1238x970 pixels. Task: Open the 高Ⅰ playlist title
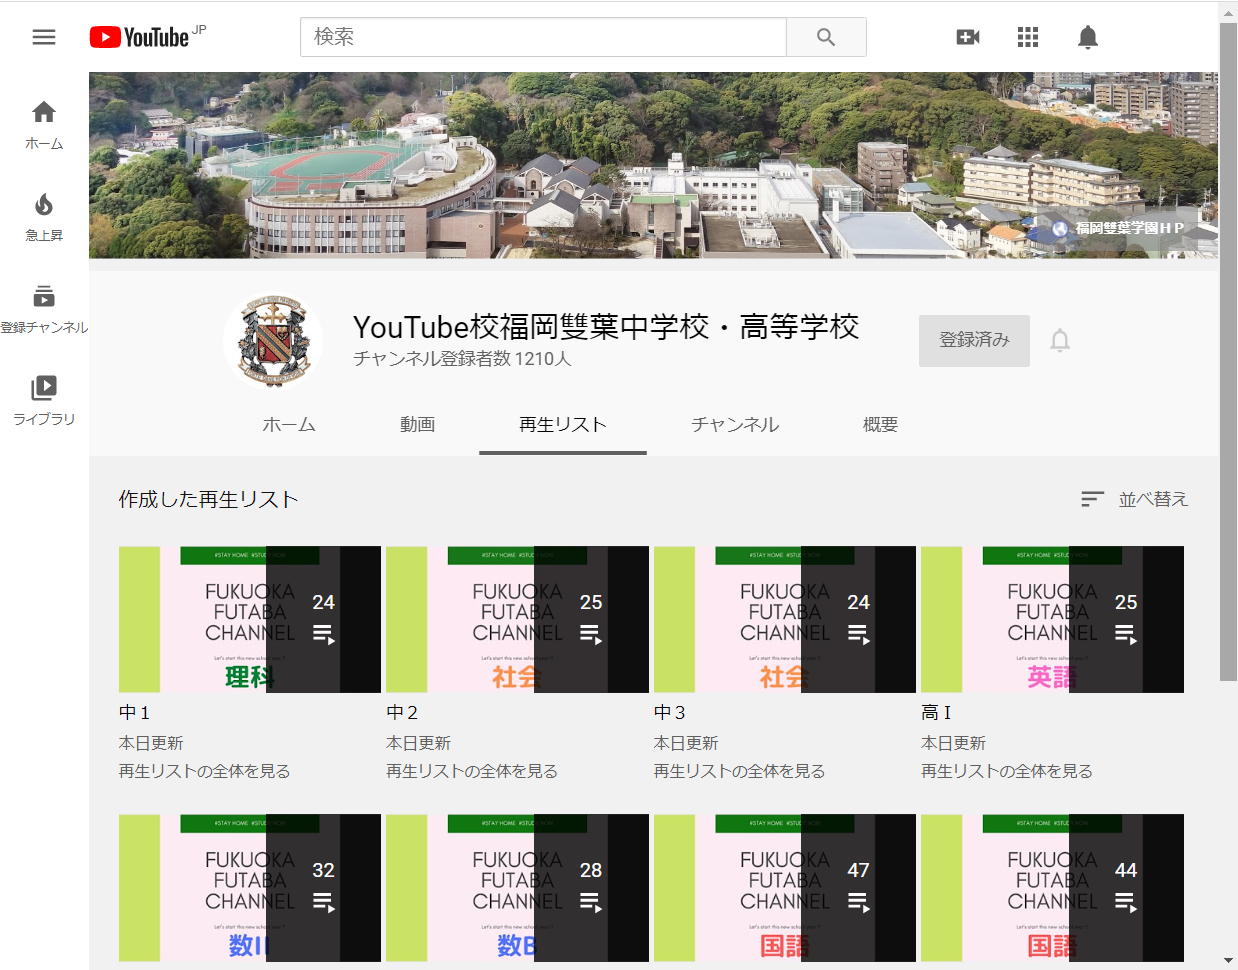[x=937, y=713]
